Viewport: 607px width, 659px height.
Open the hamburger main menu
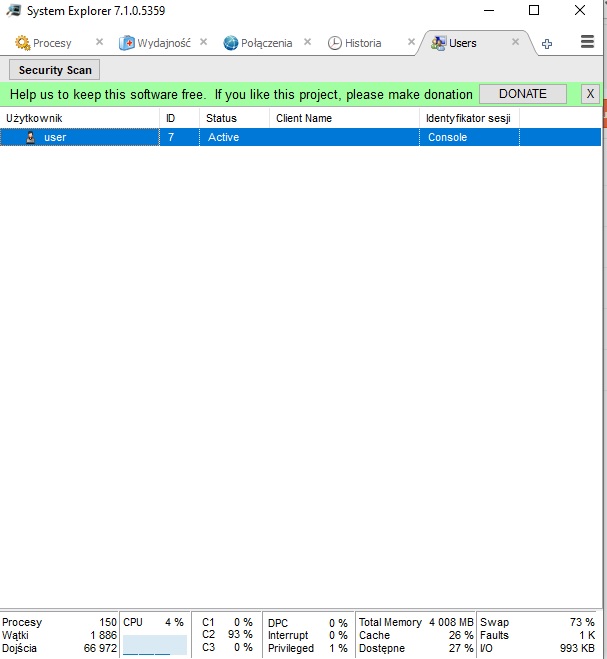(x=587, y=42)
